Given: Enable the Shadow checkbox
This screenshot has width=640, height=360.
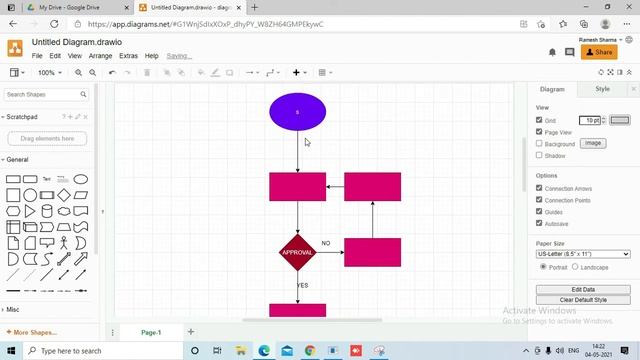Looking at the screenshot, I should pyautogui.click(x=539, y=155).
